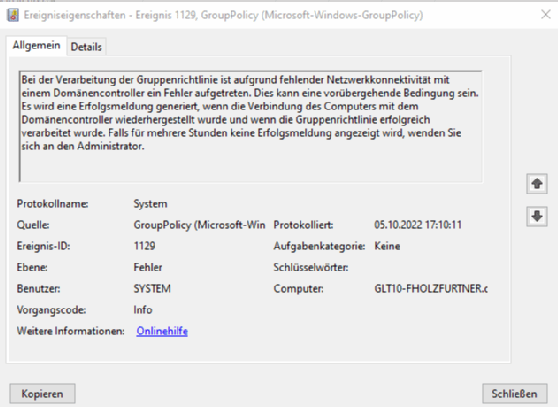Image resolution: width=558 pixels, height=407 pixels.
Task: Select the Ereignis-ID value 1129
Action: point(144,246)
